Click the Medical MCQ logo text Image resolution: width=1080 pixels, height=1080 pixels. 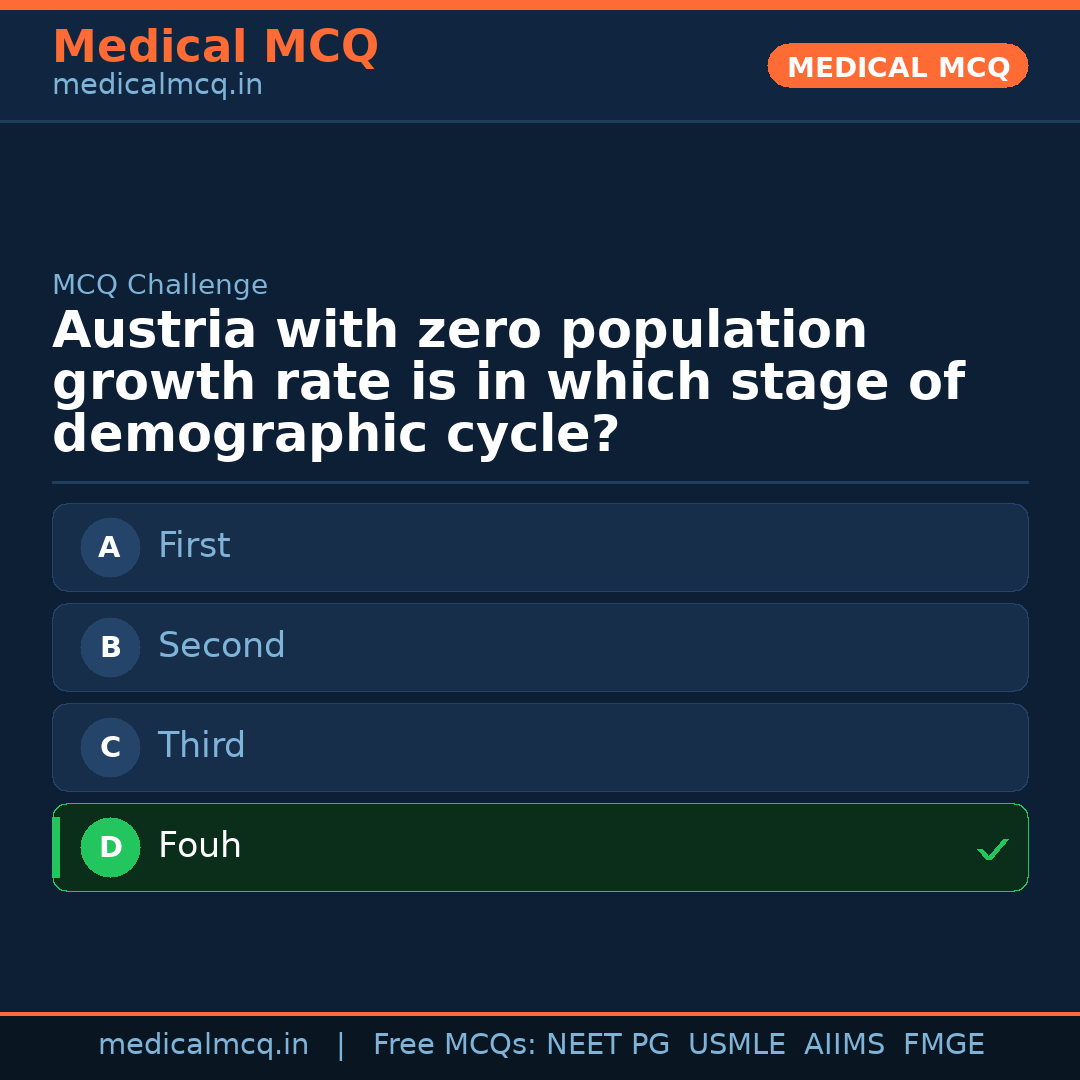tap(215, 46)
